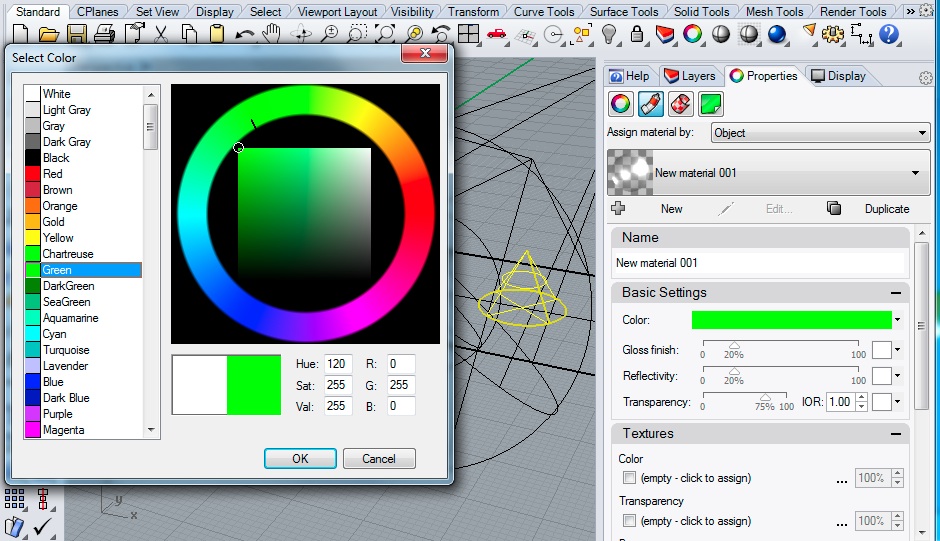The height and width of the screenshot is (541, 940).
Task: Click the material Name text field
Action: [760, 263]
